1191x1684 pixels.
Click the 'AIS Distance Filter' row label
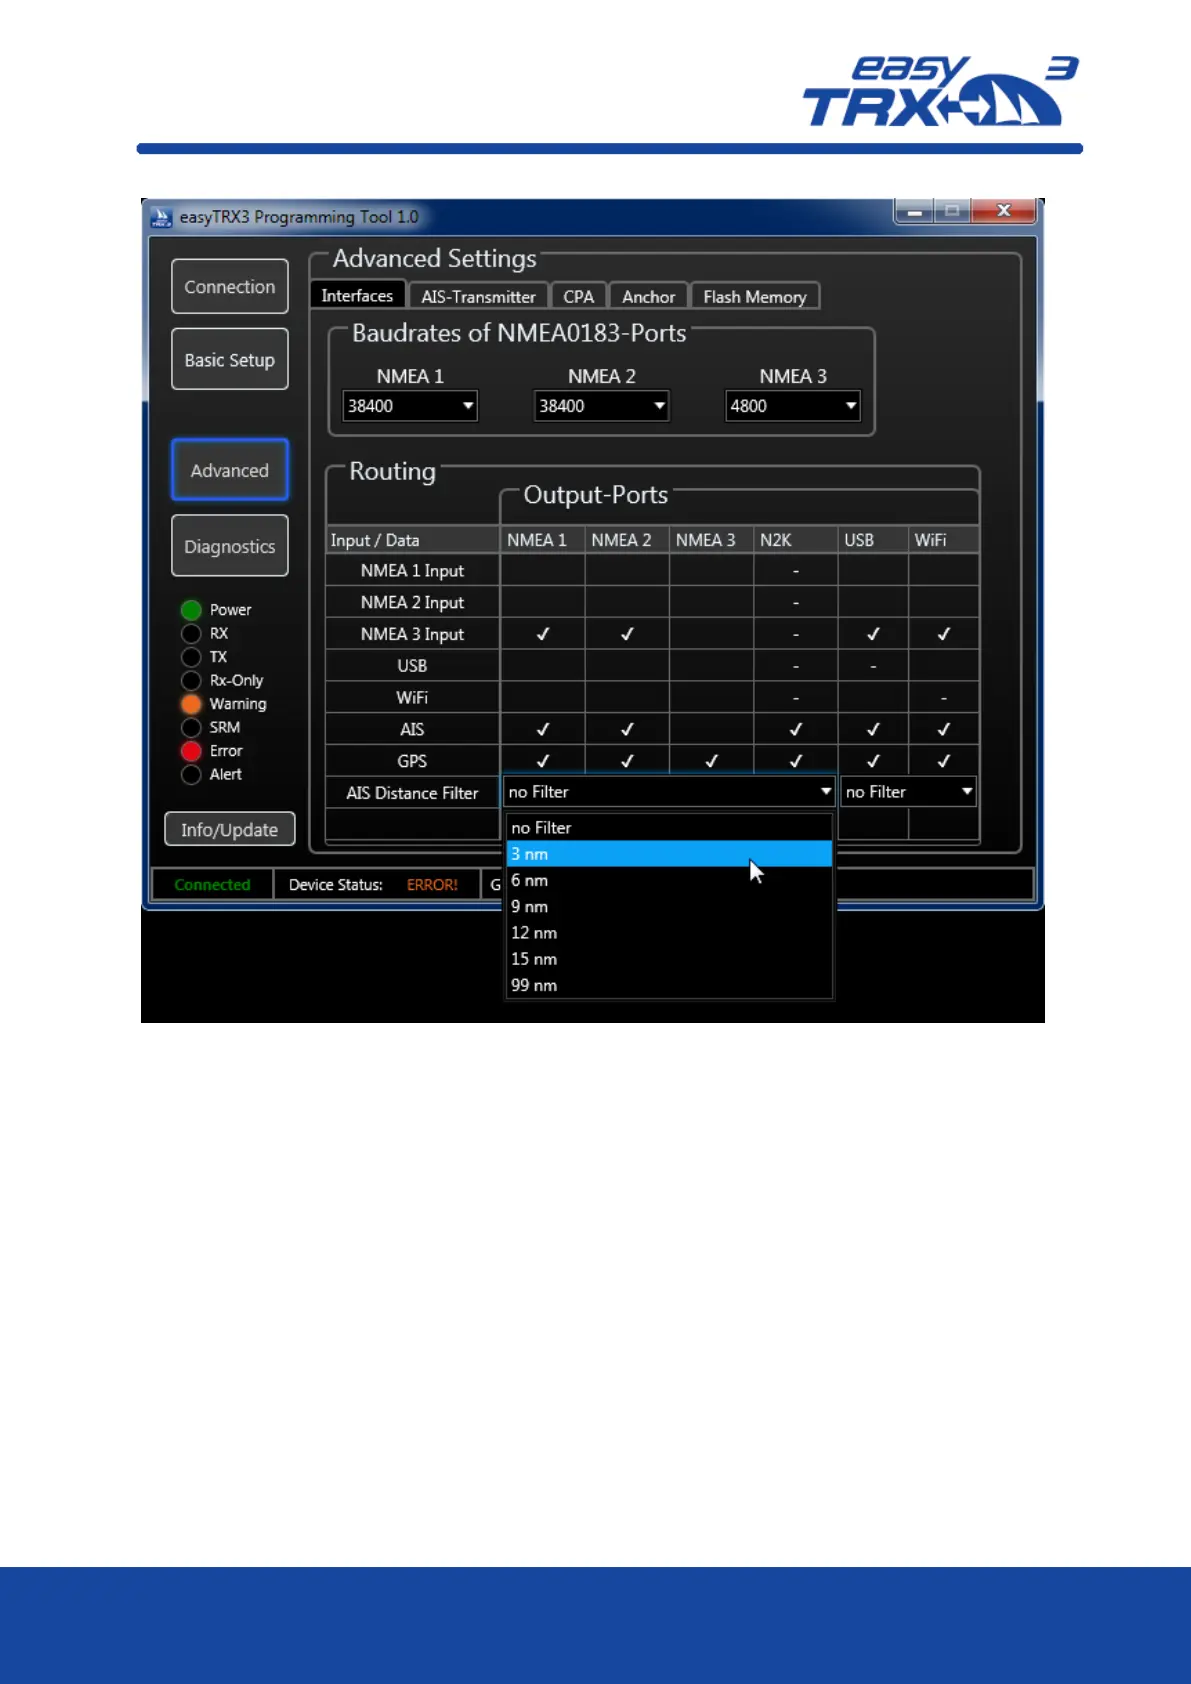412,793
